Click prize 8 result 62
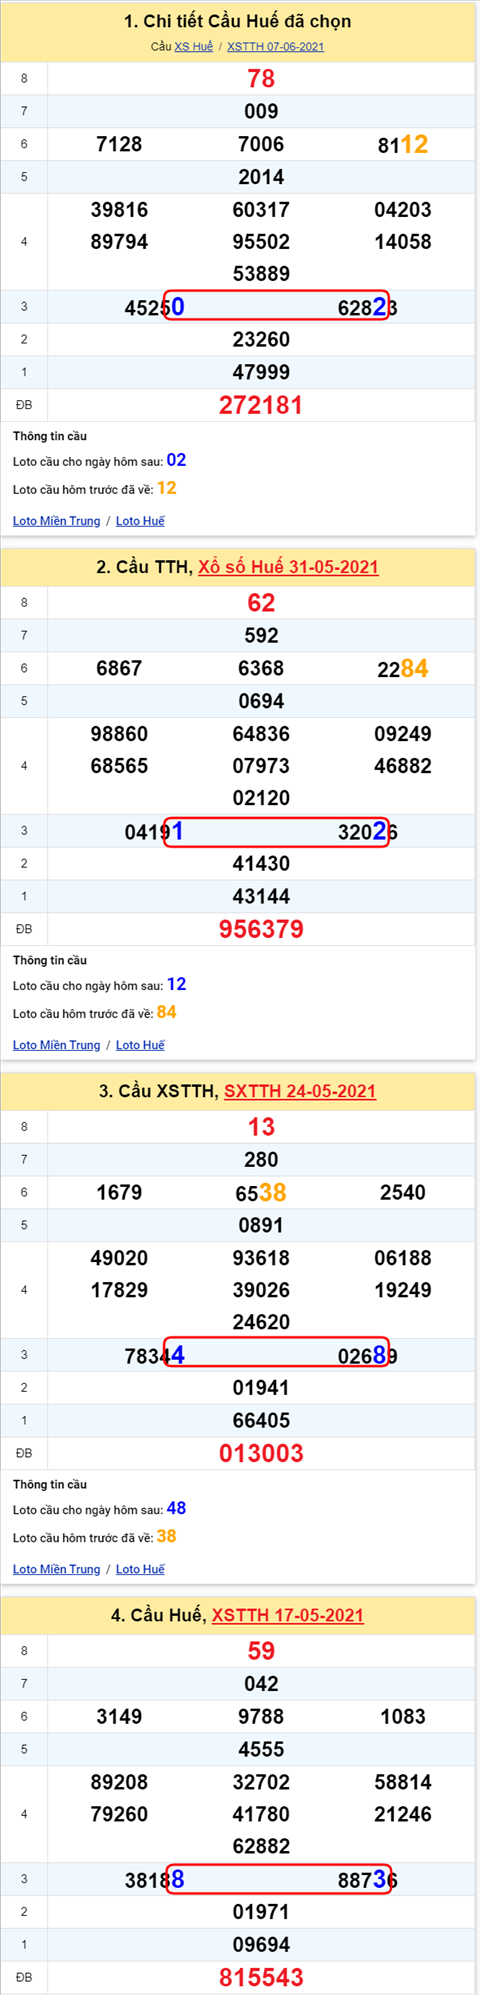 coord(261,603)
